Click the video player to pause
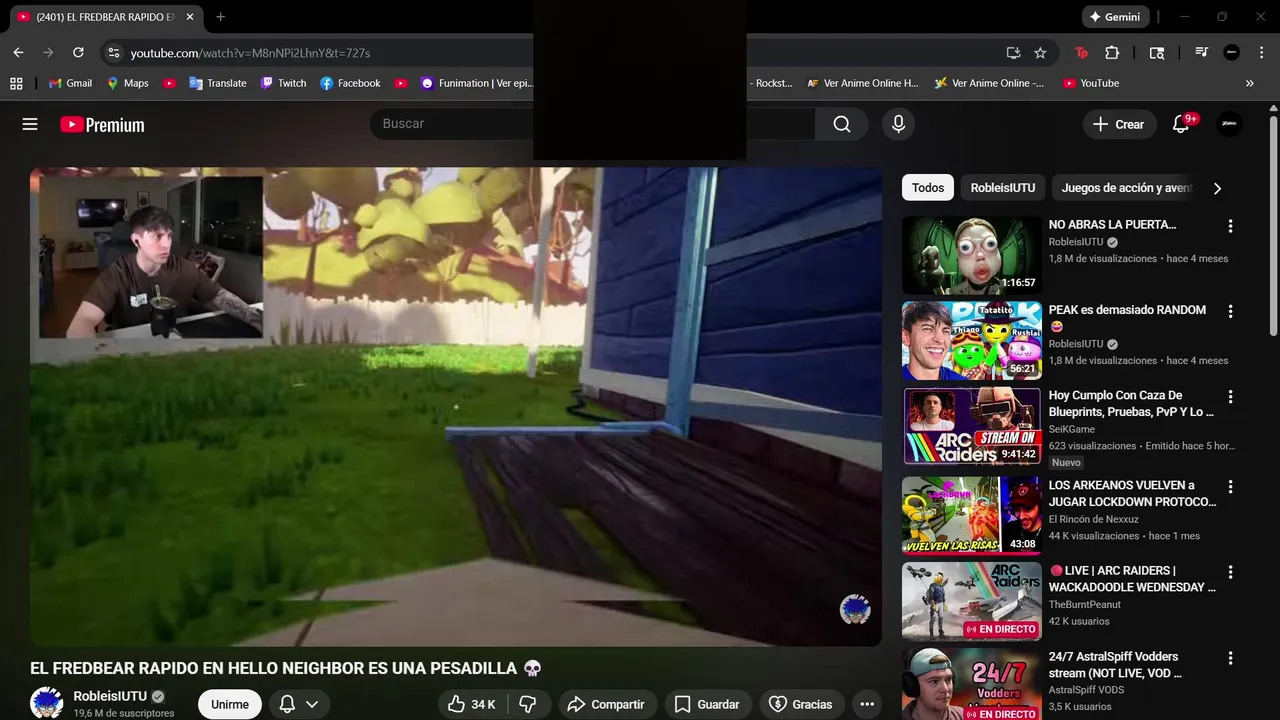Screen dimensions: 1280x720 (456, 407)
